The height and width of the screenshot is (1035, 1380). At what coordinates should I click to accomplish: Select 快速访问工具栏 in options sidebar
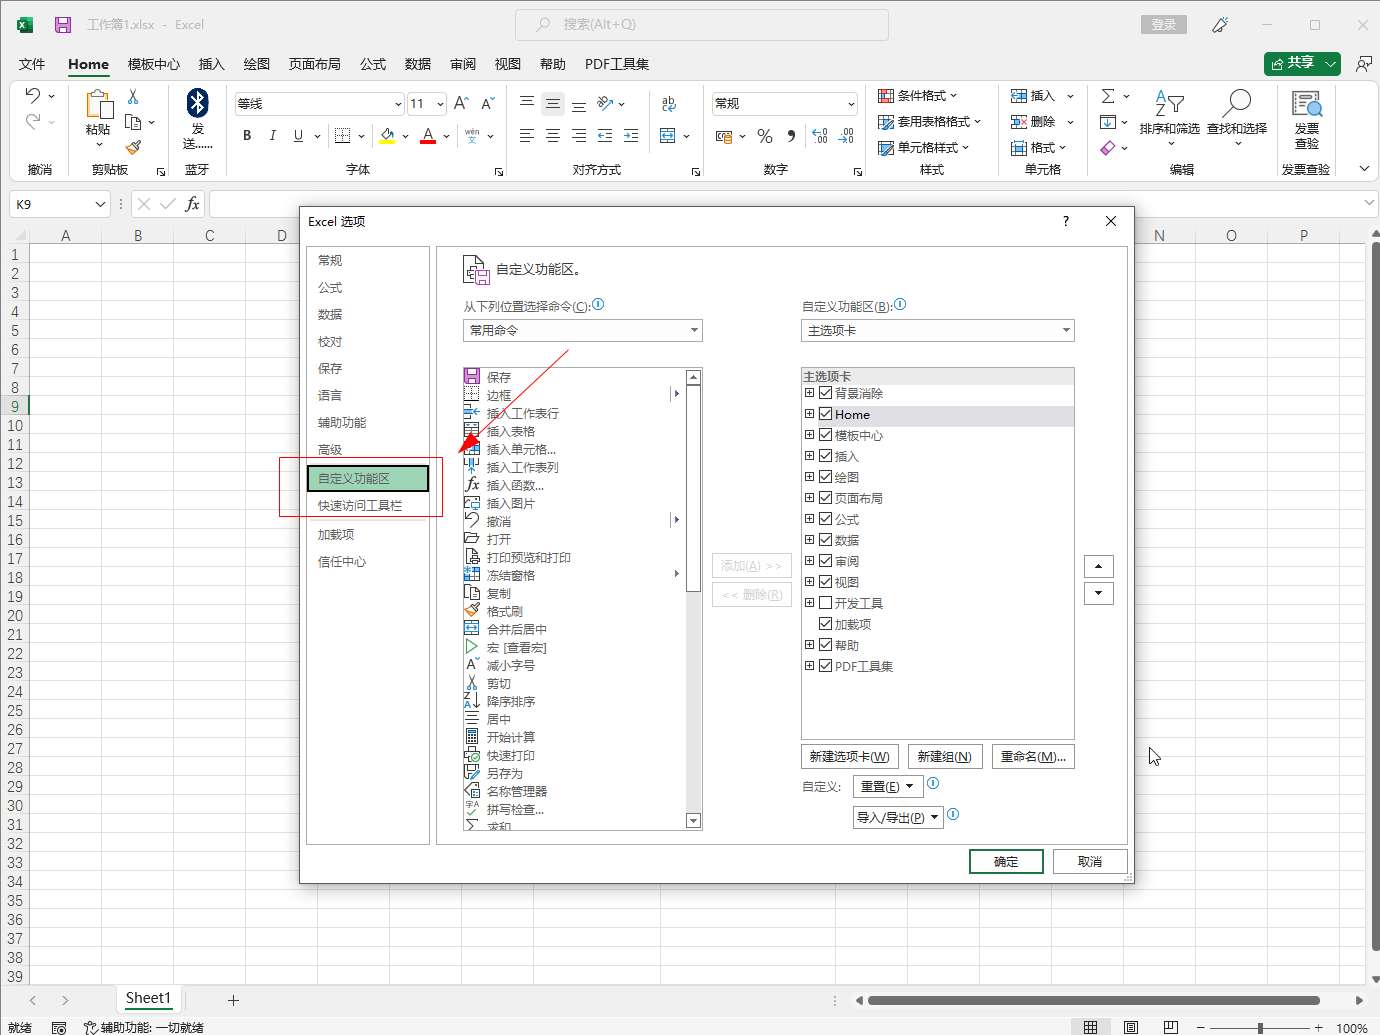point(368,506)
